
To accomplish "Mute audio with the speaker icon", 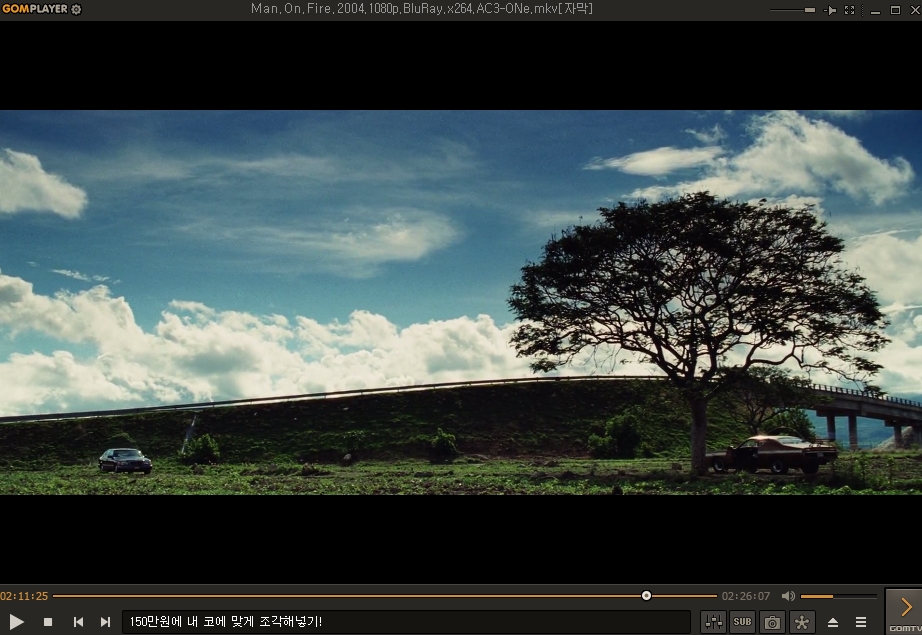I will point(788,596).
